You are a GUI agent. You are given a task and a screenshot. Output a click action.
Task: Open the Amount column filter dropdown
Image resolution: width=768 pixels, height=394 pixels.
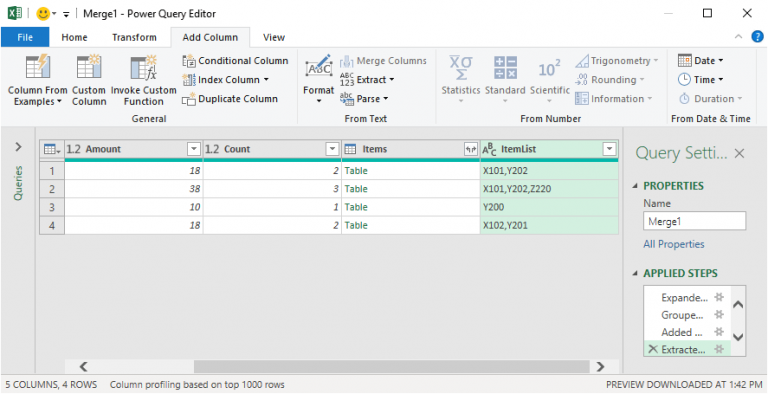click(x=194, y=149)
